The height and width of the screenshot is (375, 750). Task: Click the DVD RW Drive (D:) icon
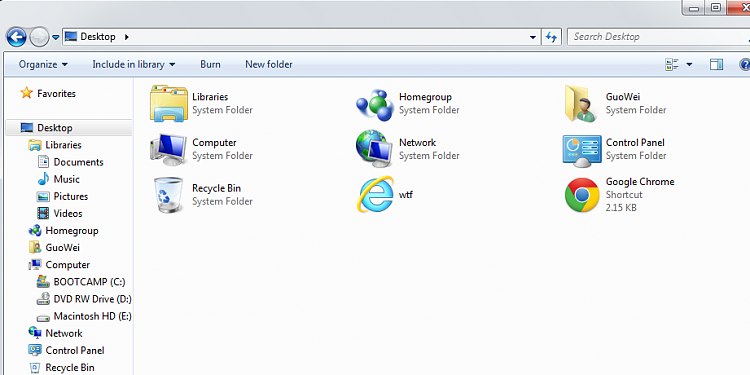click(x=43, y=299)
